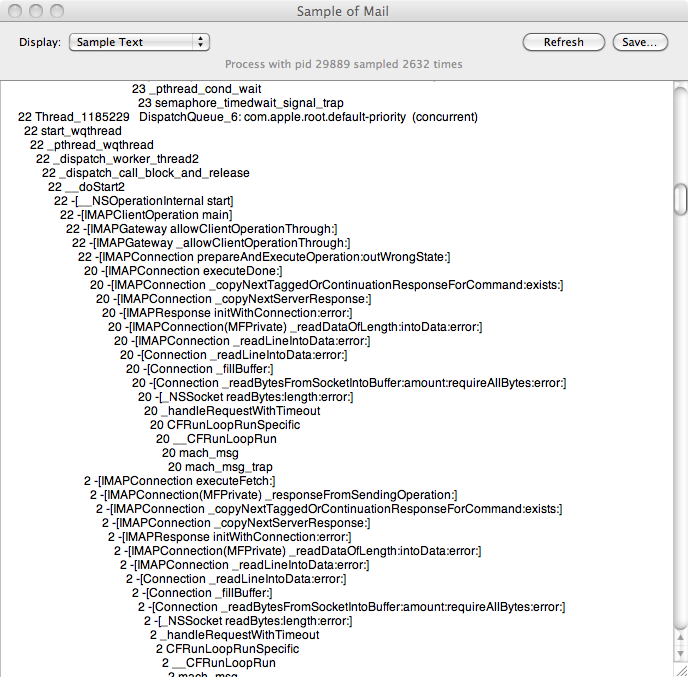Click the Refresh button
Viewport: 688px width, 677px height.
point(563,42)
